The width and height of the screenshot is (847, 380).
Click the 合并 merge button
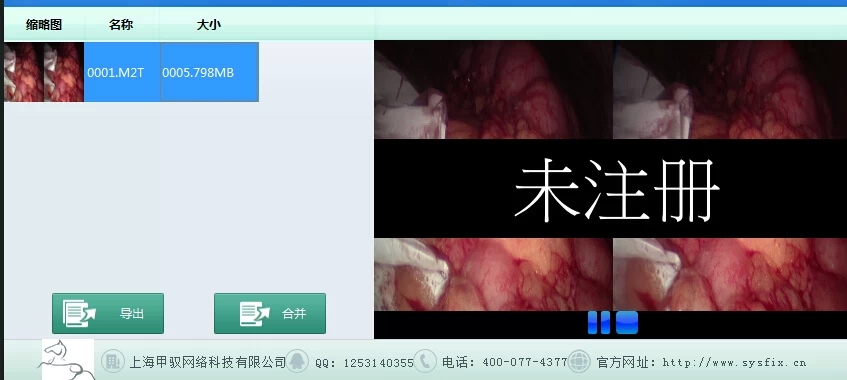[270, 314]
